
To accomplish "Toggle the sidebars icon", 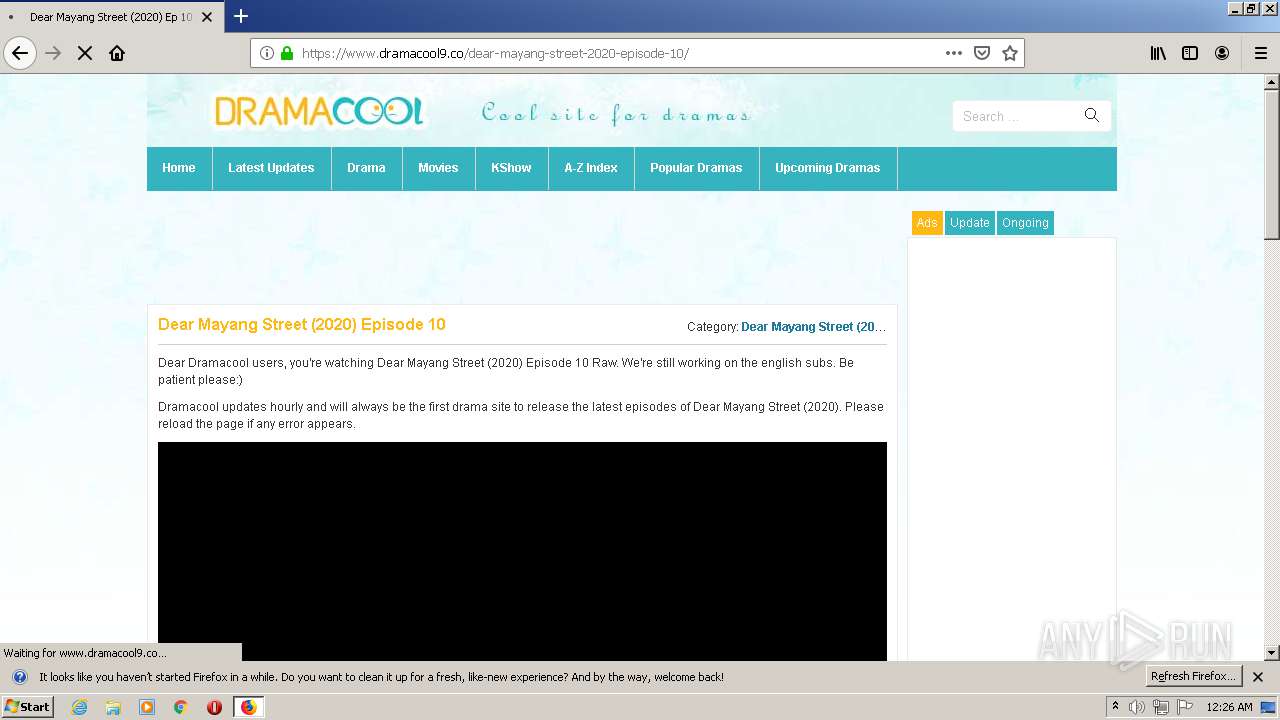I will 1190,53.
